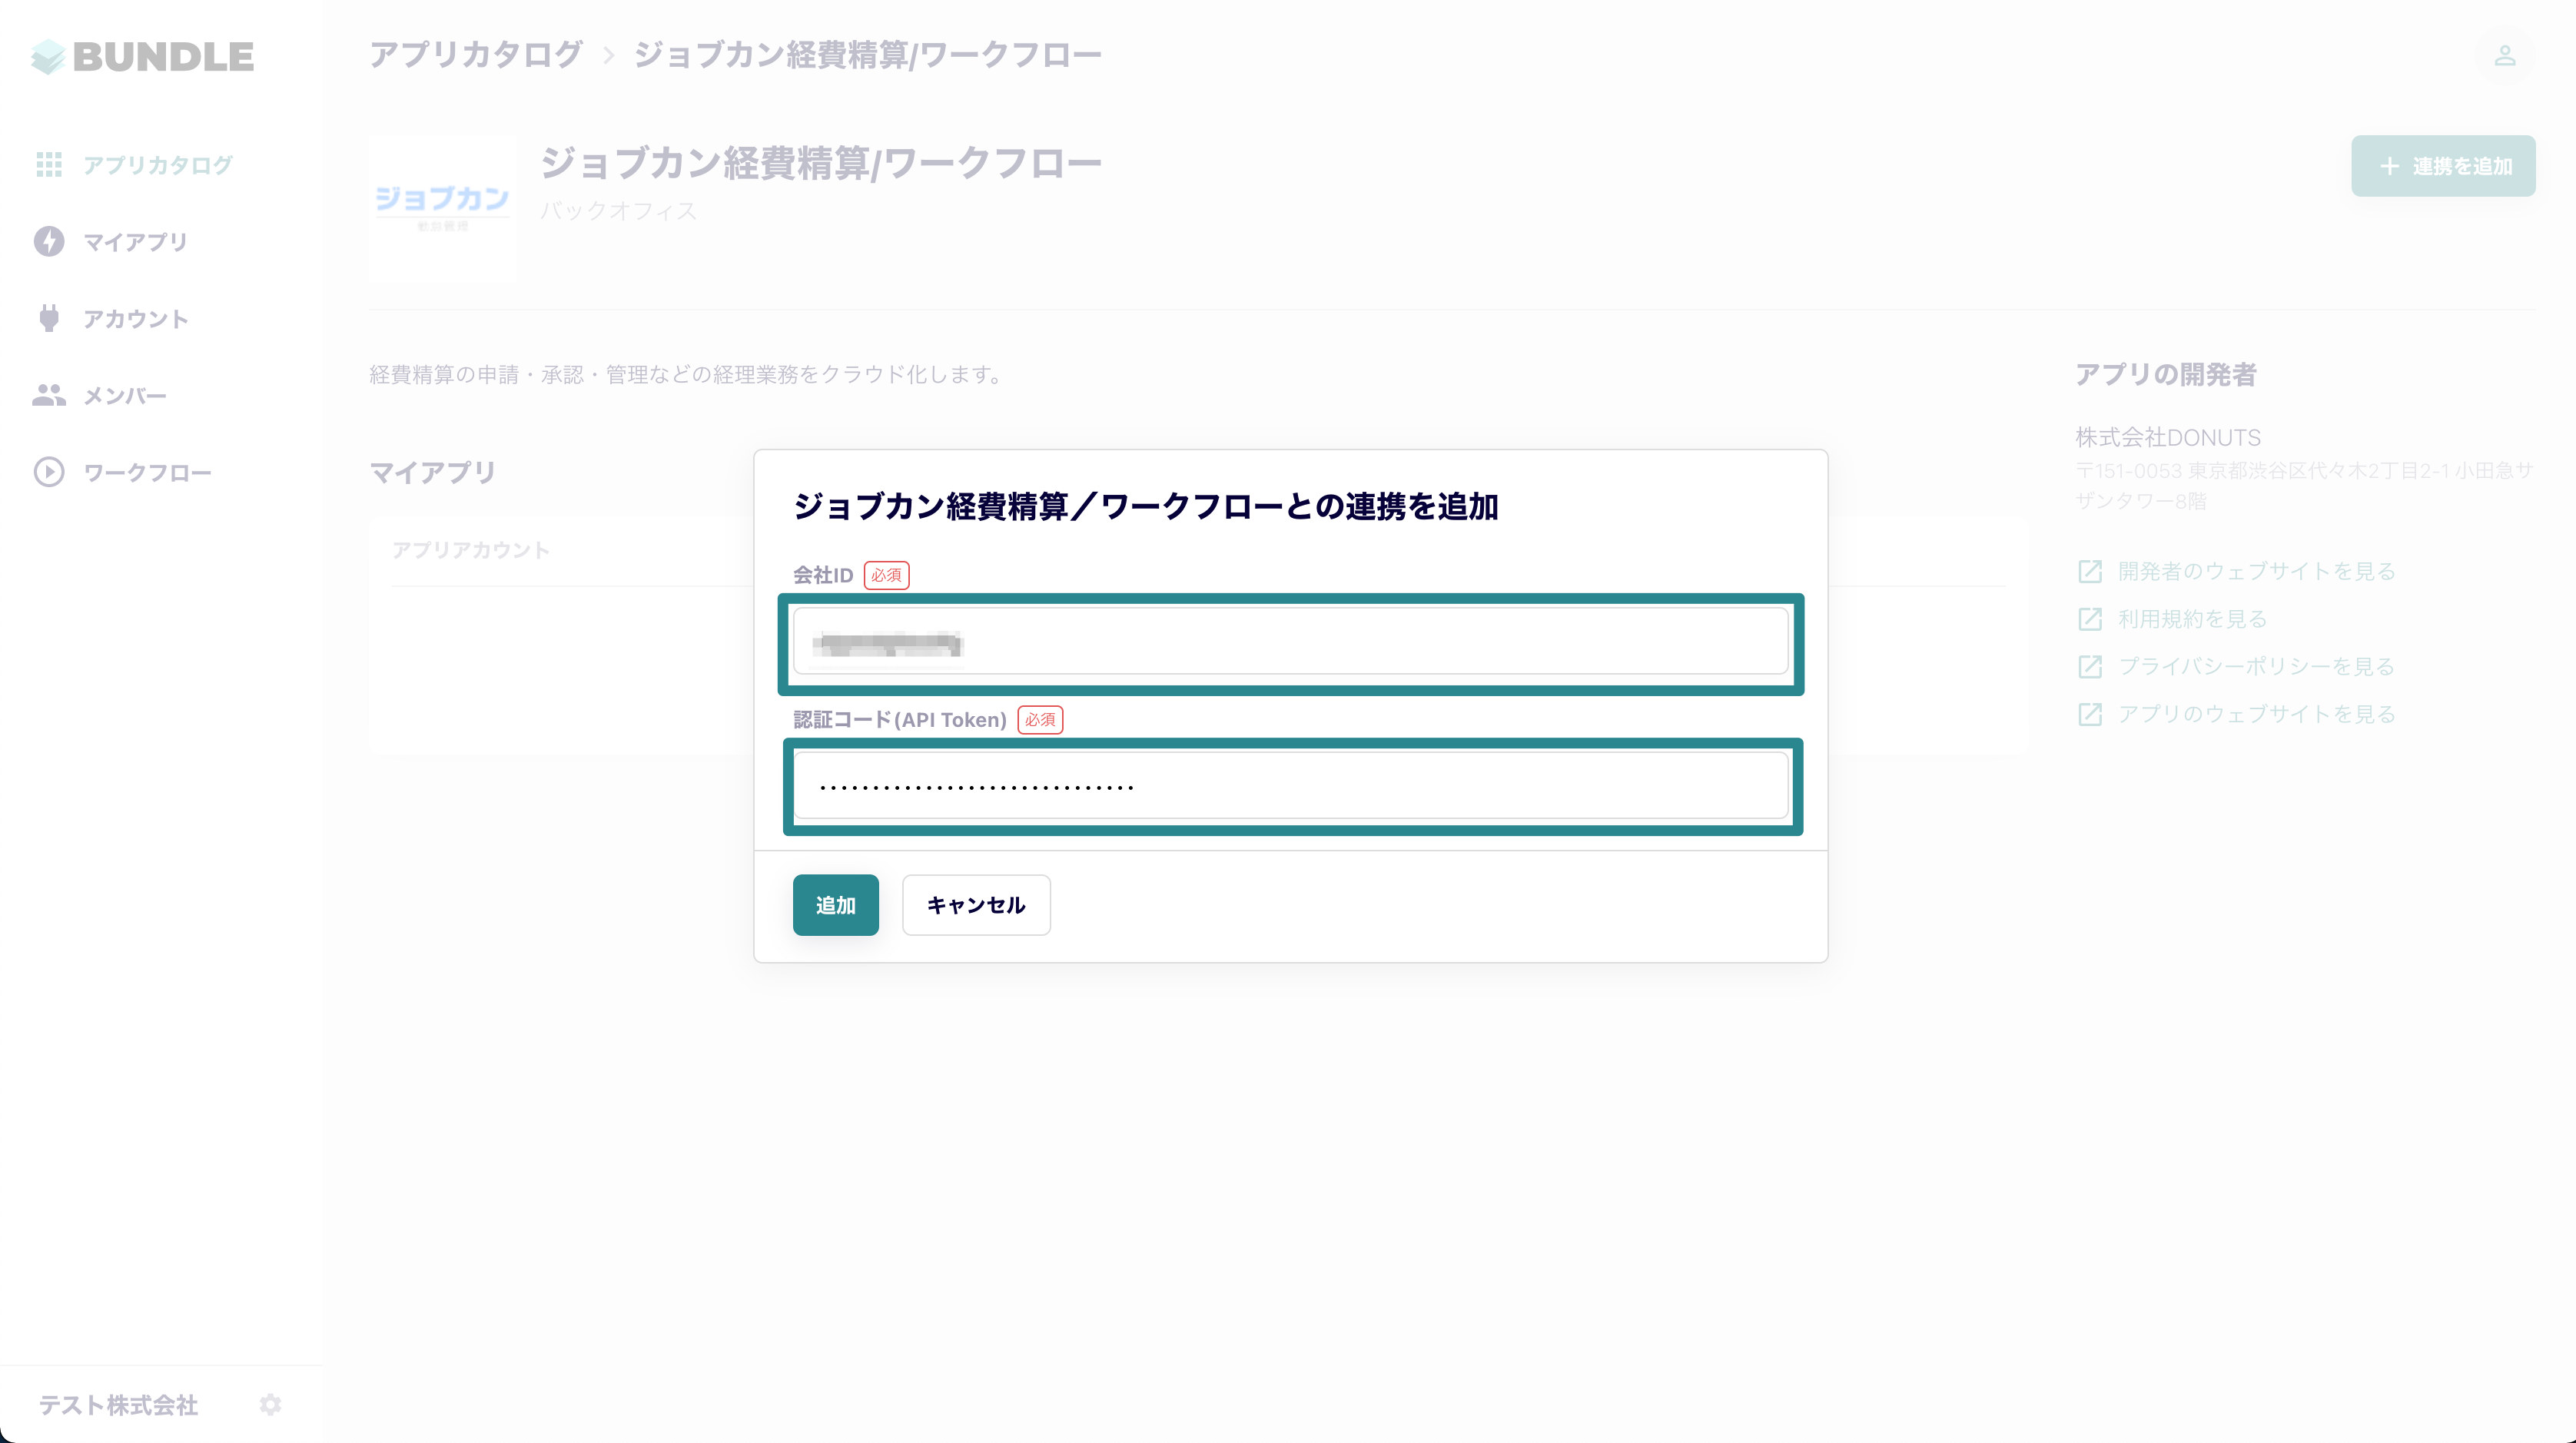Click ジョブカン経費精算/ワークフロー breadcrumb
2576x1443 pixels.
[x=868, y=55]
